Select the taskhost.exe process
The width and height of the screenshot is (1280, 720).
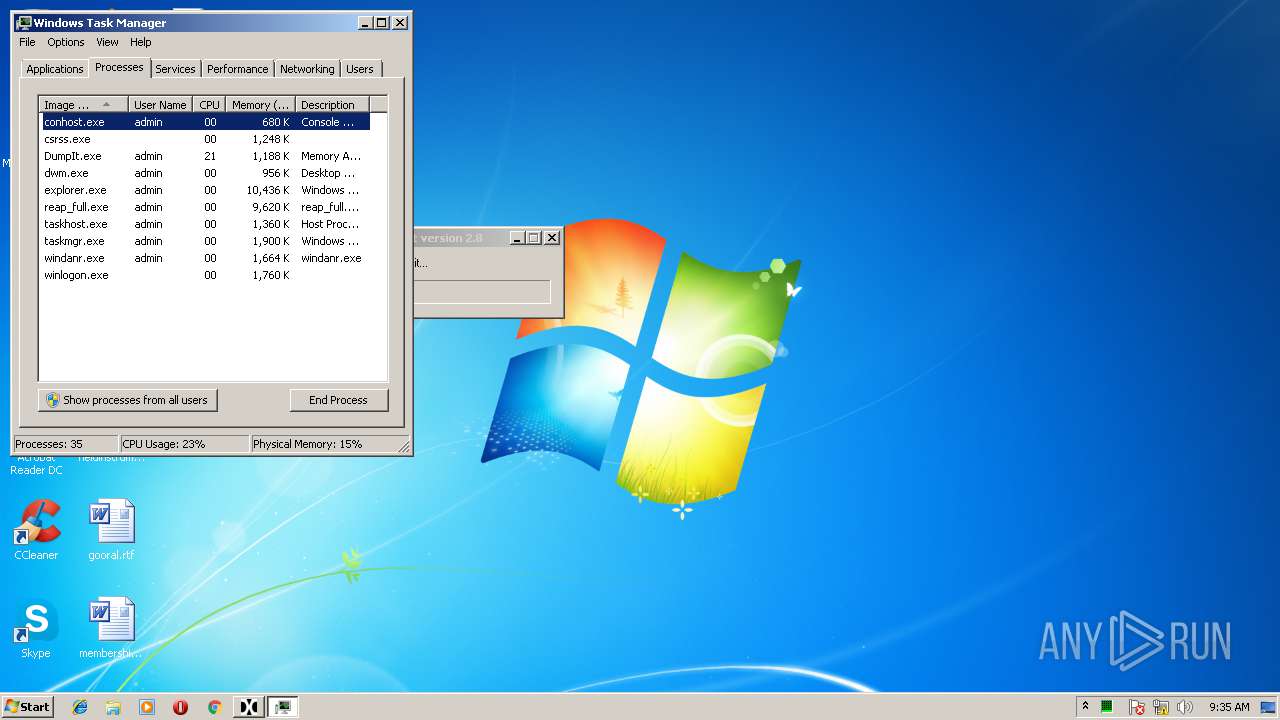(205, 224)
